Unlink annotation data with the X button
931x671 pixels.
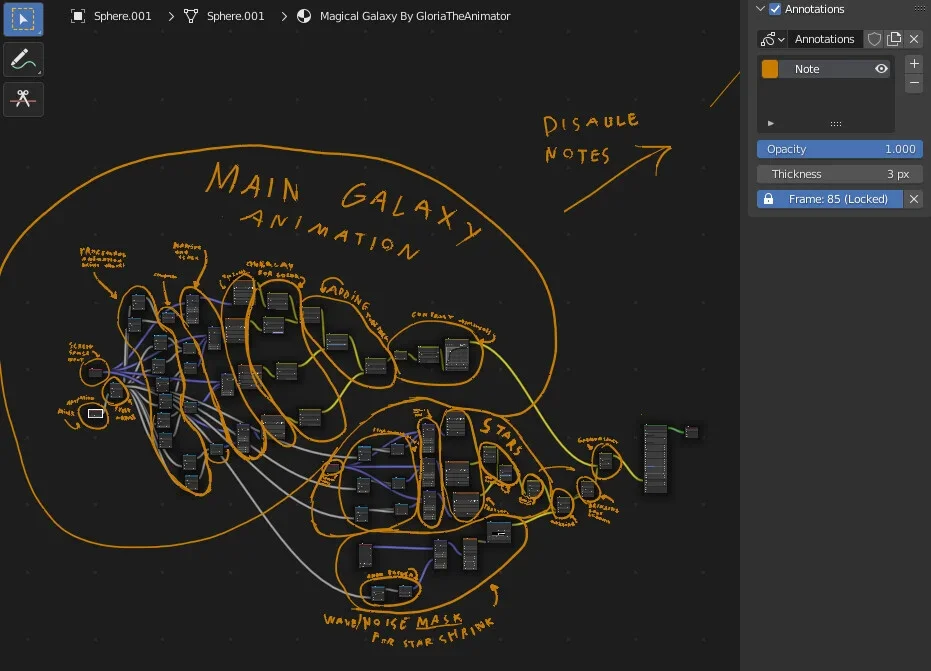[913, 39]
